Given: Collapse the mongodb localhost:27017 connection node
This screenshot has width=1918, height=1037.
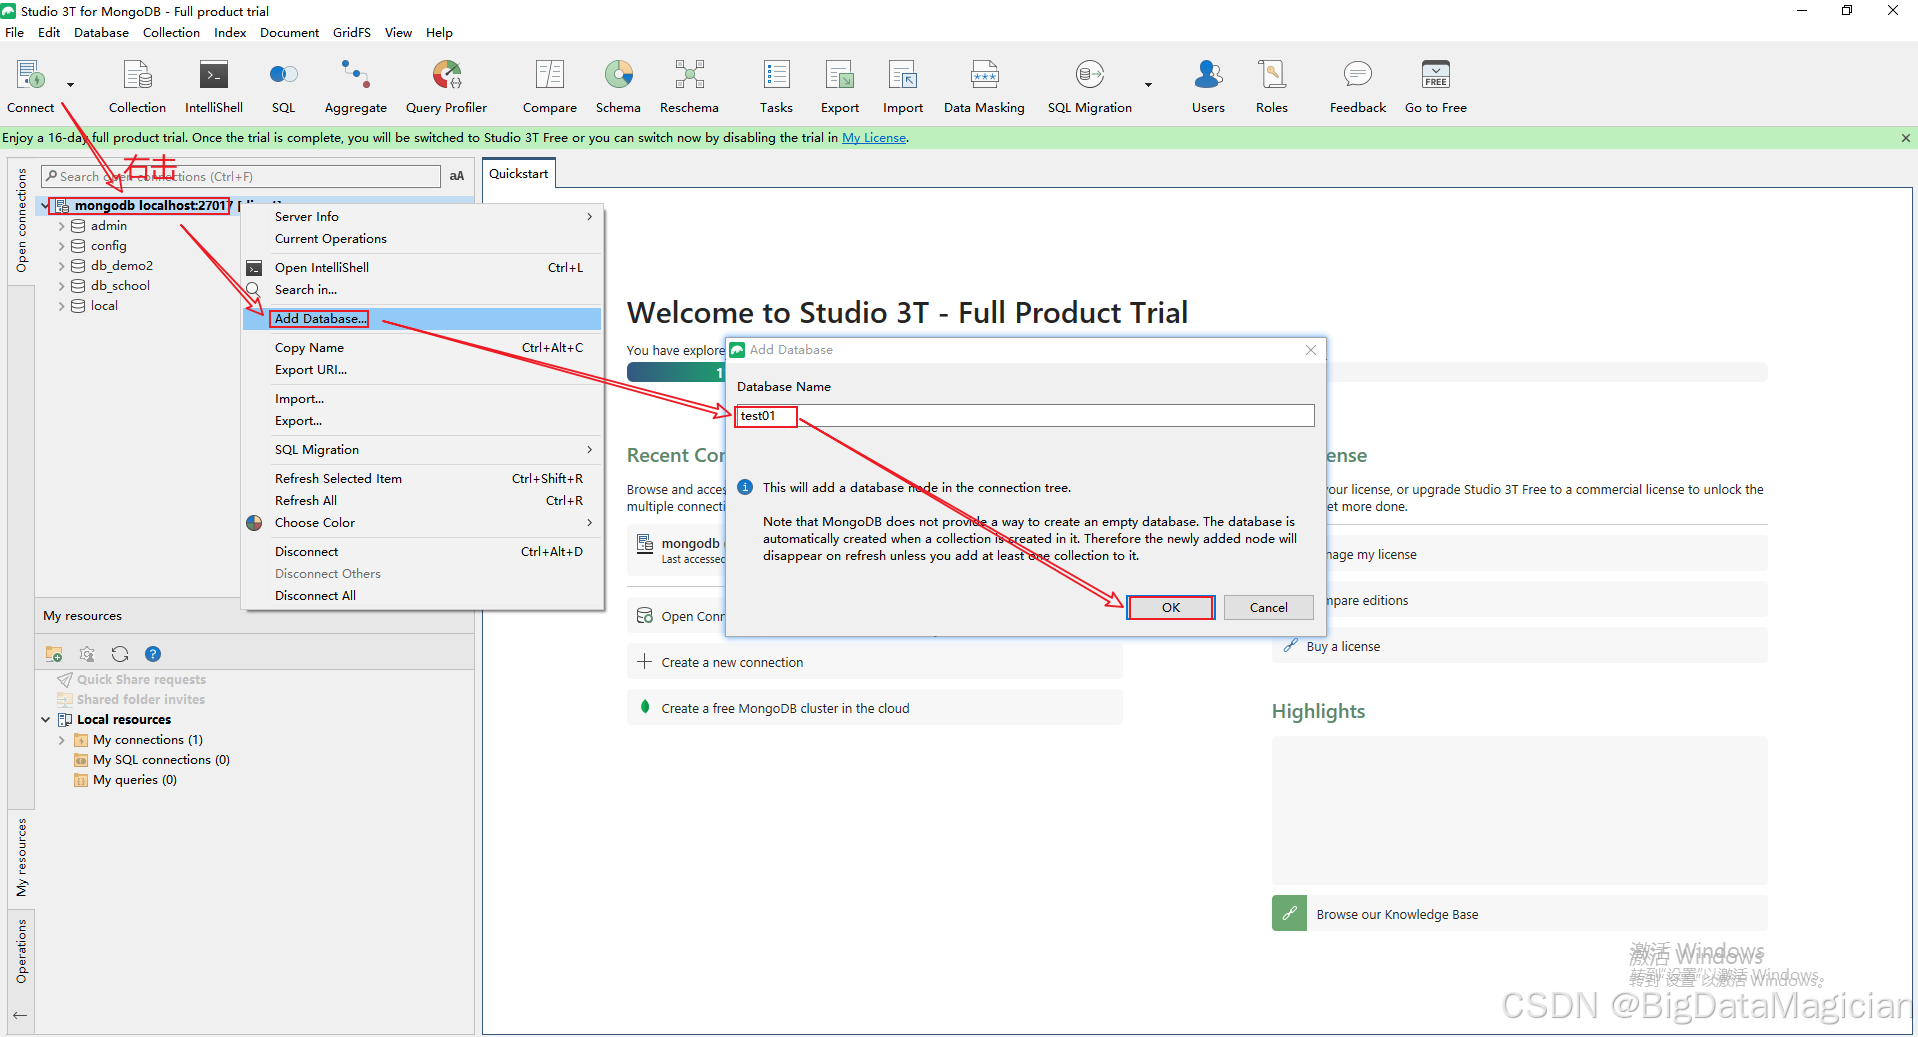Looking at the screenshot, I should point(44,206).
